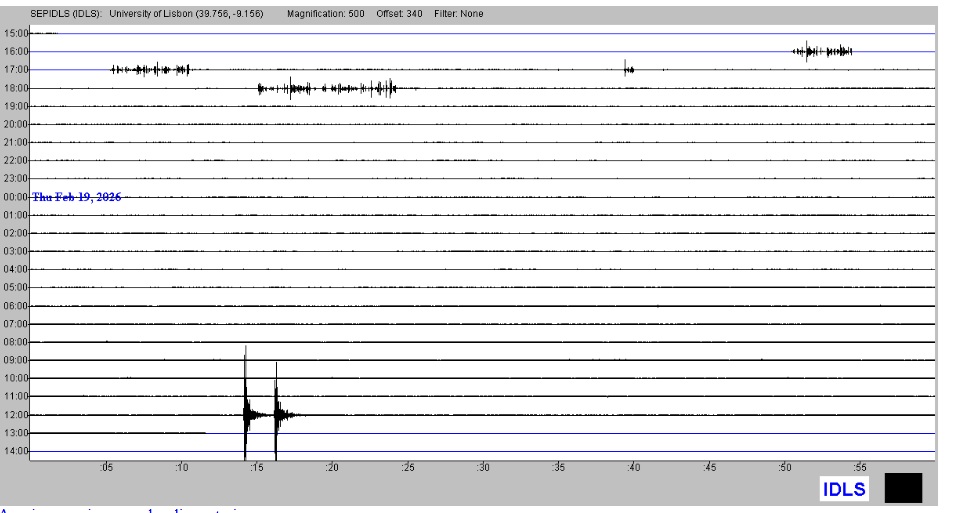
Task: Click the Thu Feb 19, 2026 date label
Action: tap(77, 197)
